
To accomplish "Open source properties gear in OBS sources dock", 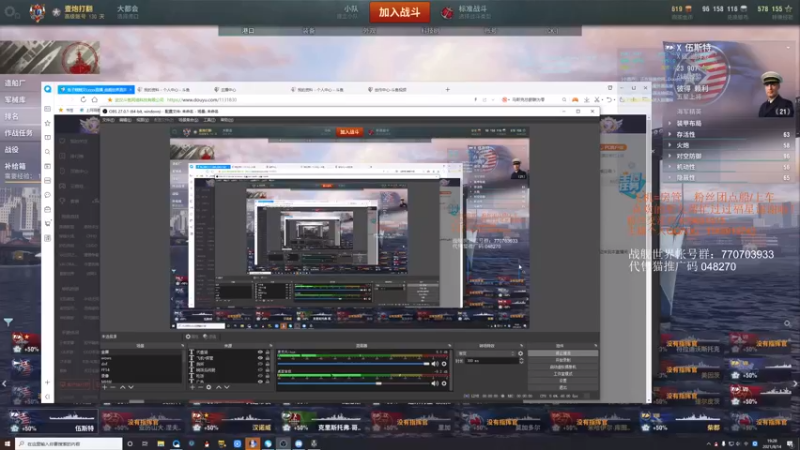I will point(209,387).
